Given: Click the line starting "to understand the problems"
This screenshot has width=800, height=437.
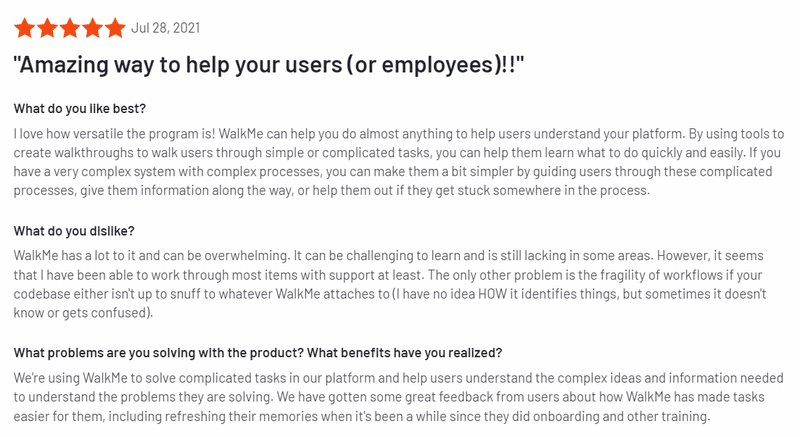Looking at the screenshot, I should (399, 396).
